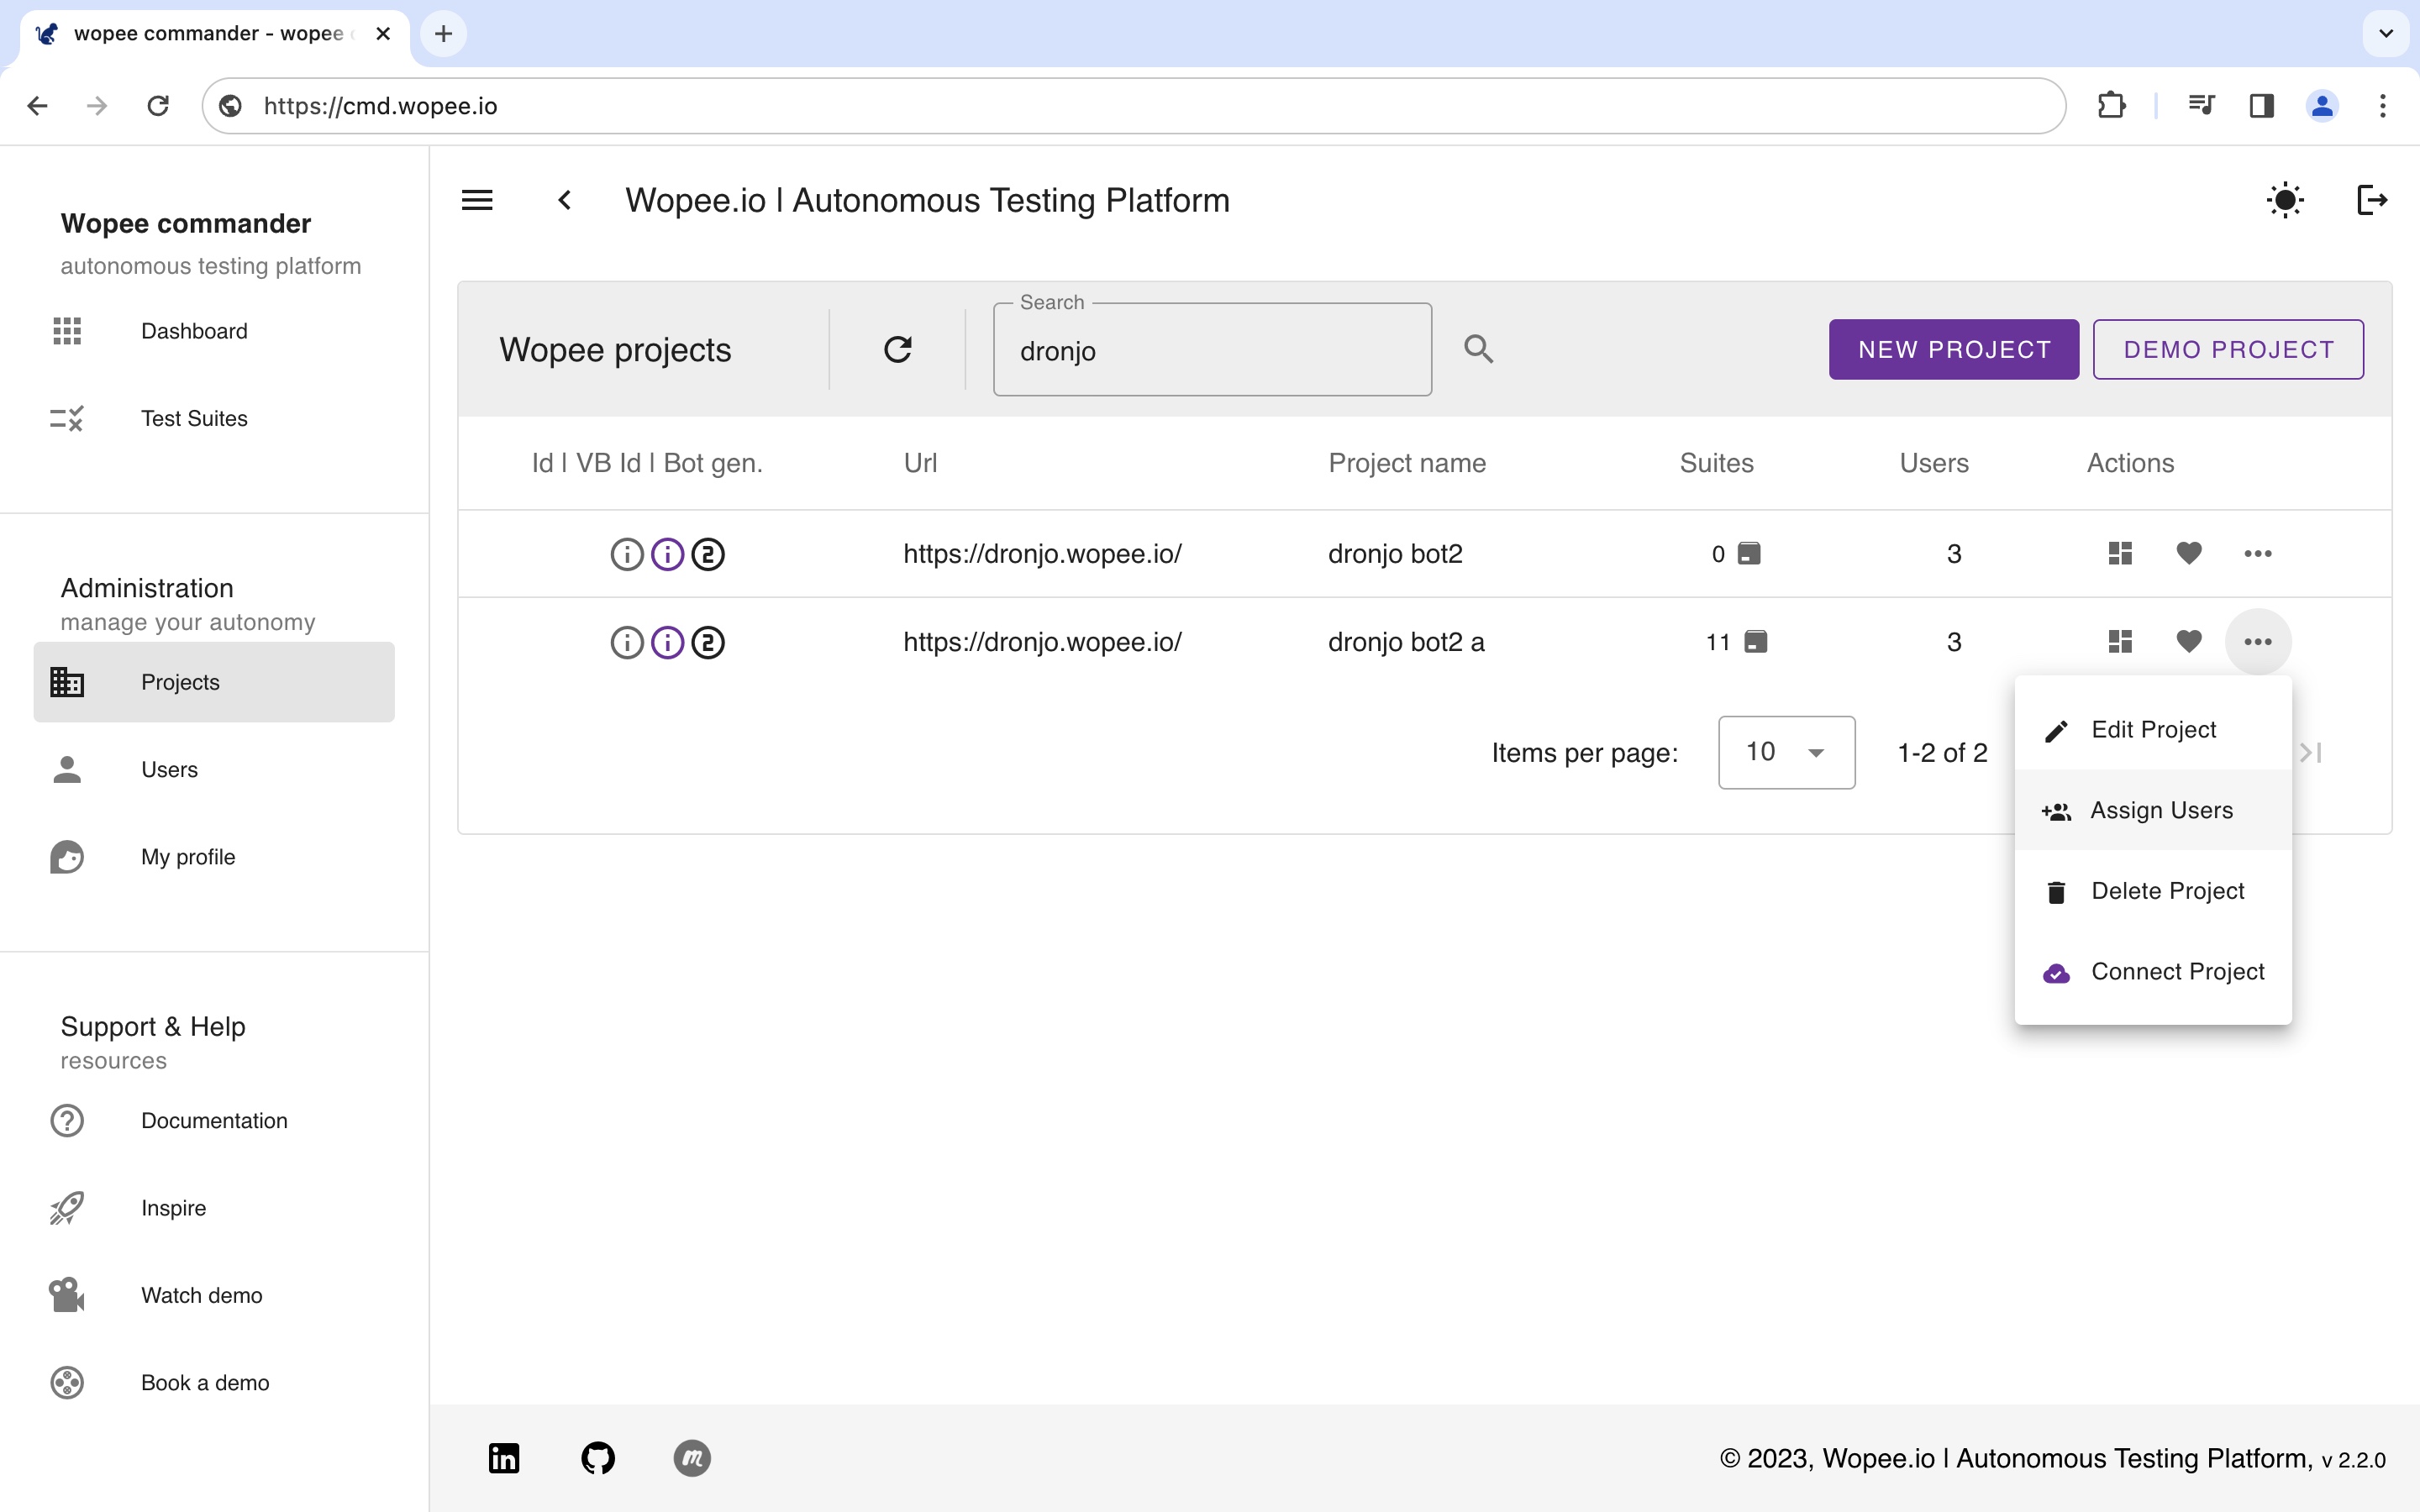Screen dimensions: 2420x1512
Task: Click the logout icon top right
Action: point(2371,200)
